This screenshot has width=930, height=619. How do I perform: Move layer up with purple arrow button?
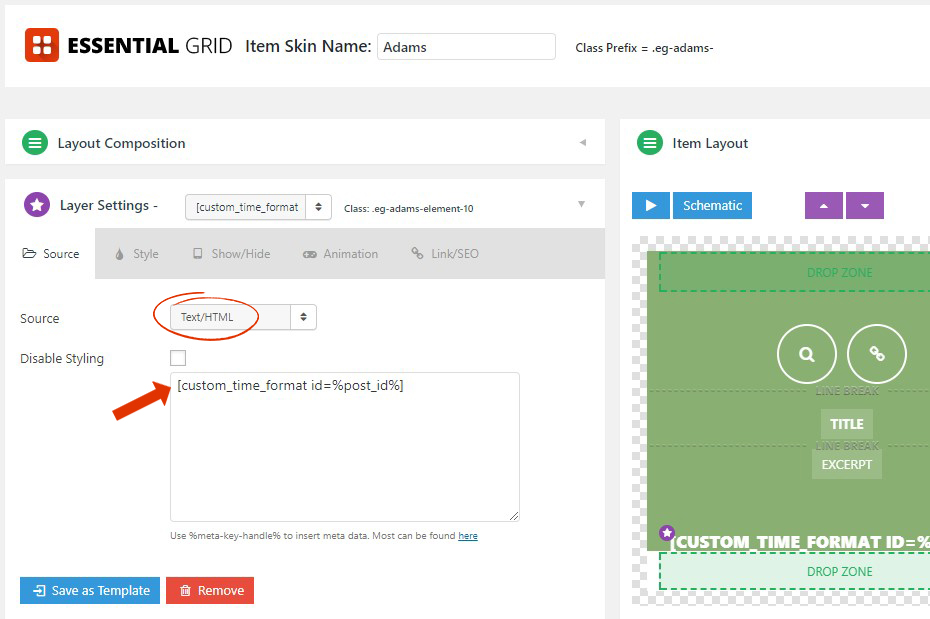(824, 206)
